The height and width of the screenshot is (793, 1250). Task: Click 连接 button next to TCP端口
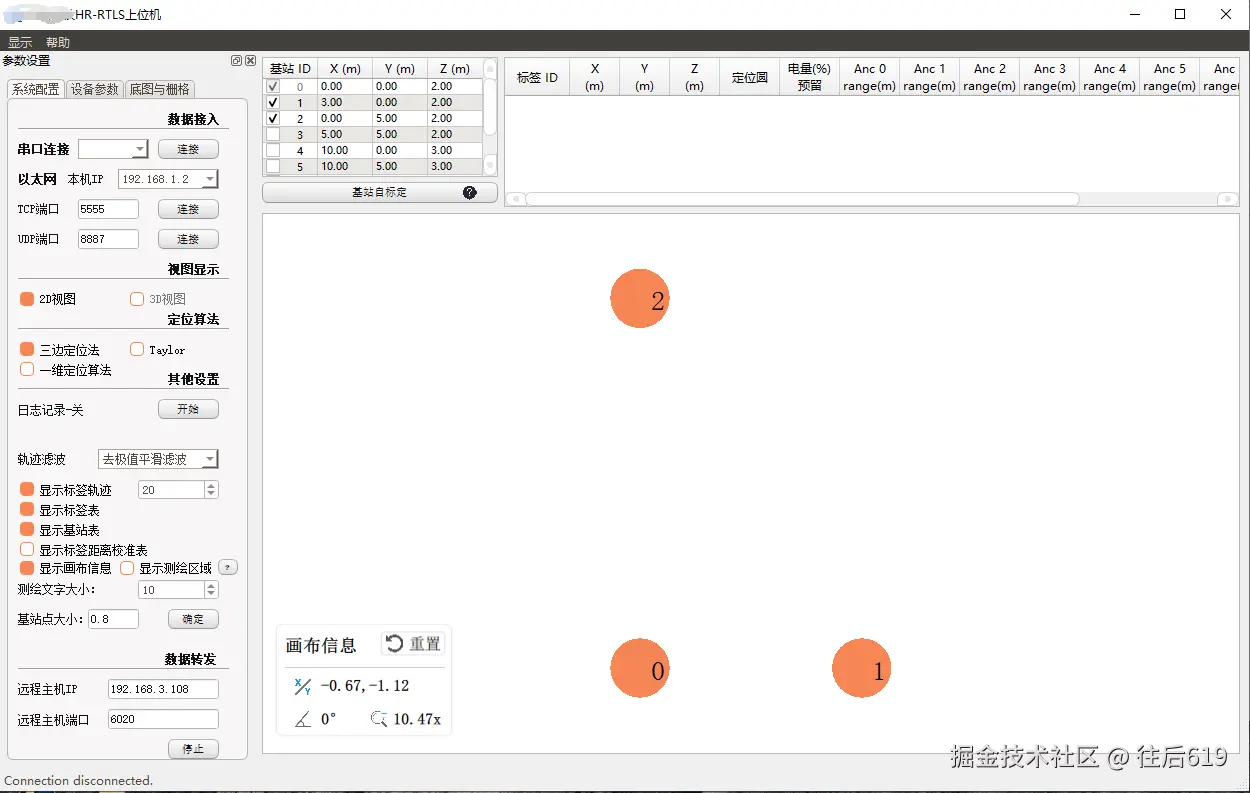[188, 209]
